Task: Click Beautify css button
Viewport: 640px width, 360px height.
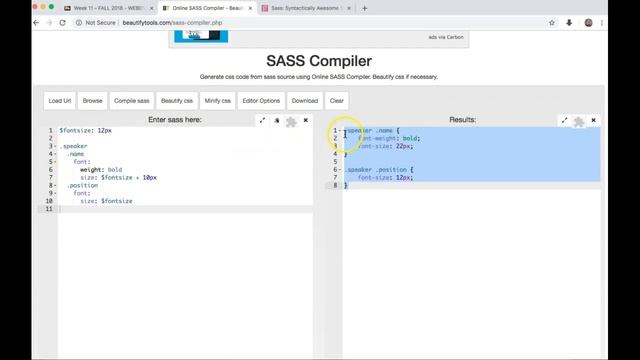Action: pos(177,101)
